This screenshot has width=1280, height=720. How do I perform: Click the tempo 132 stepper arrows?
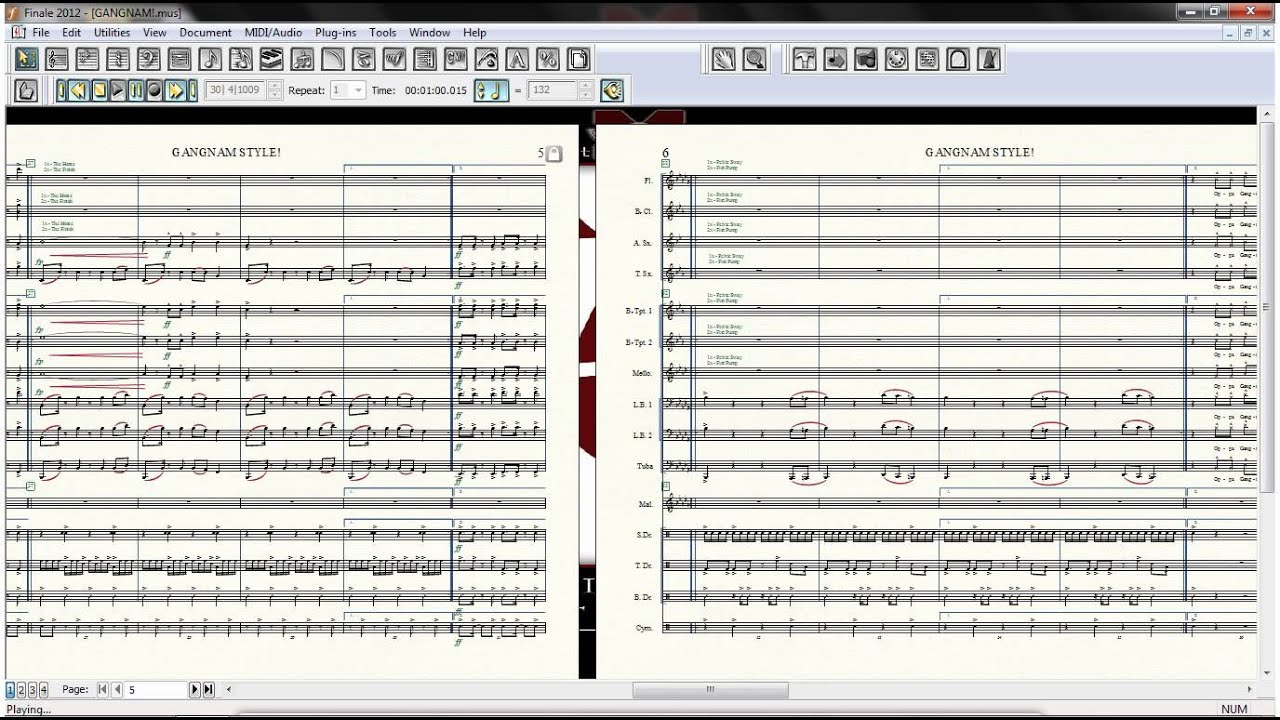click(586, 90)
